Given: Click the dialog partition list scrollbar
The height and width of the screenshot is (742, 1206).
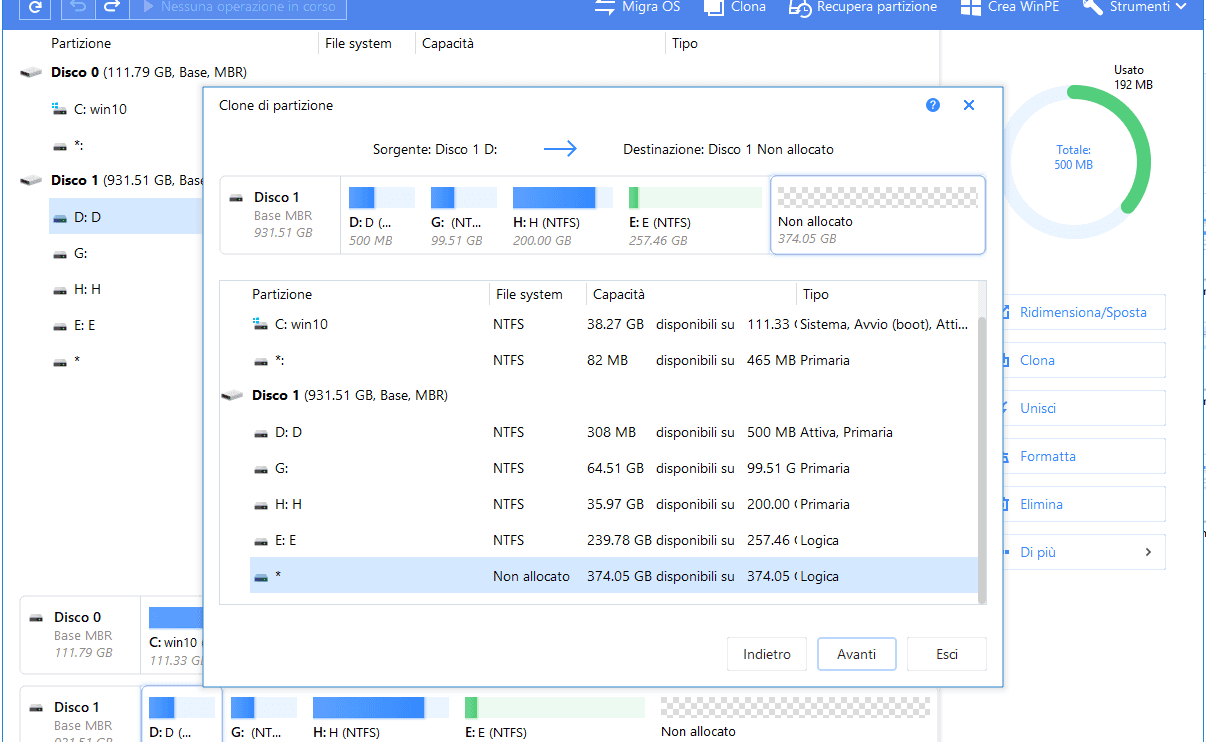Looking at the screenshot, I should pos(981,450).
